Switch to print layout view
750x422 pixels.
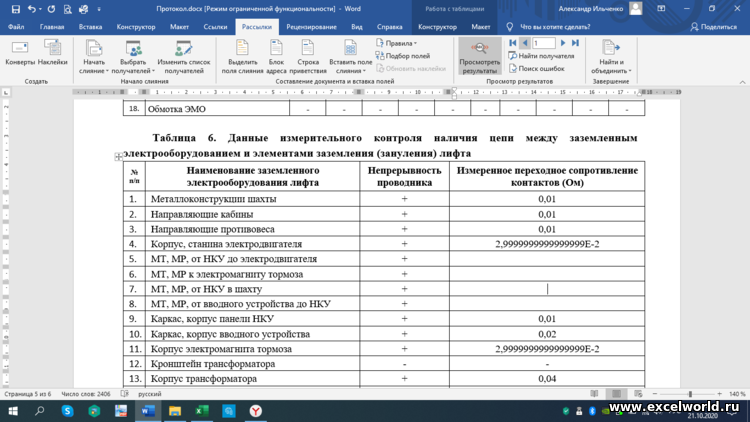(616, 394)
